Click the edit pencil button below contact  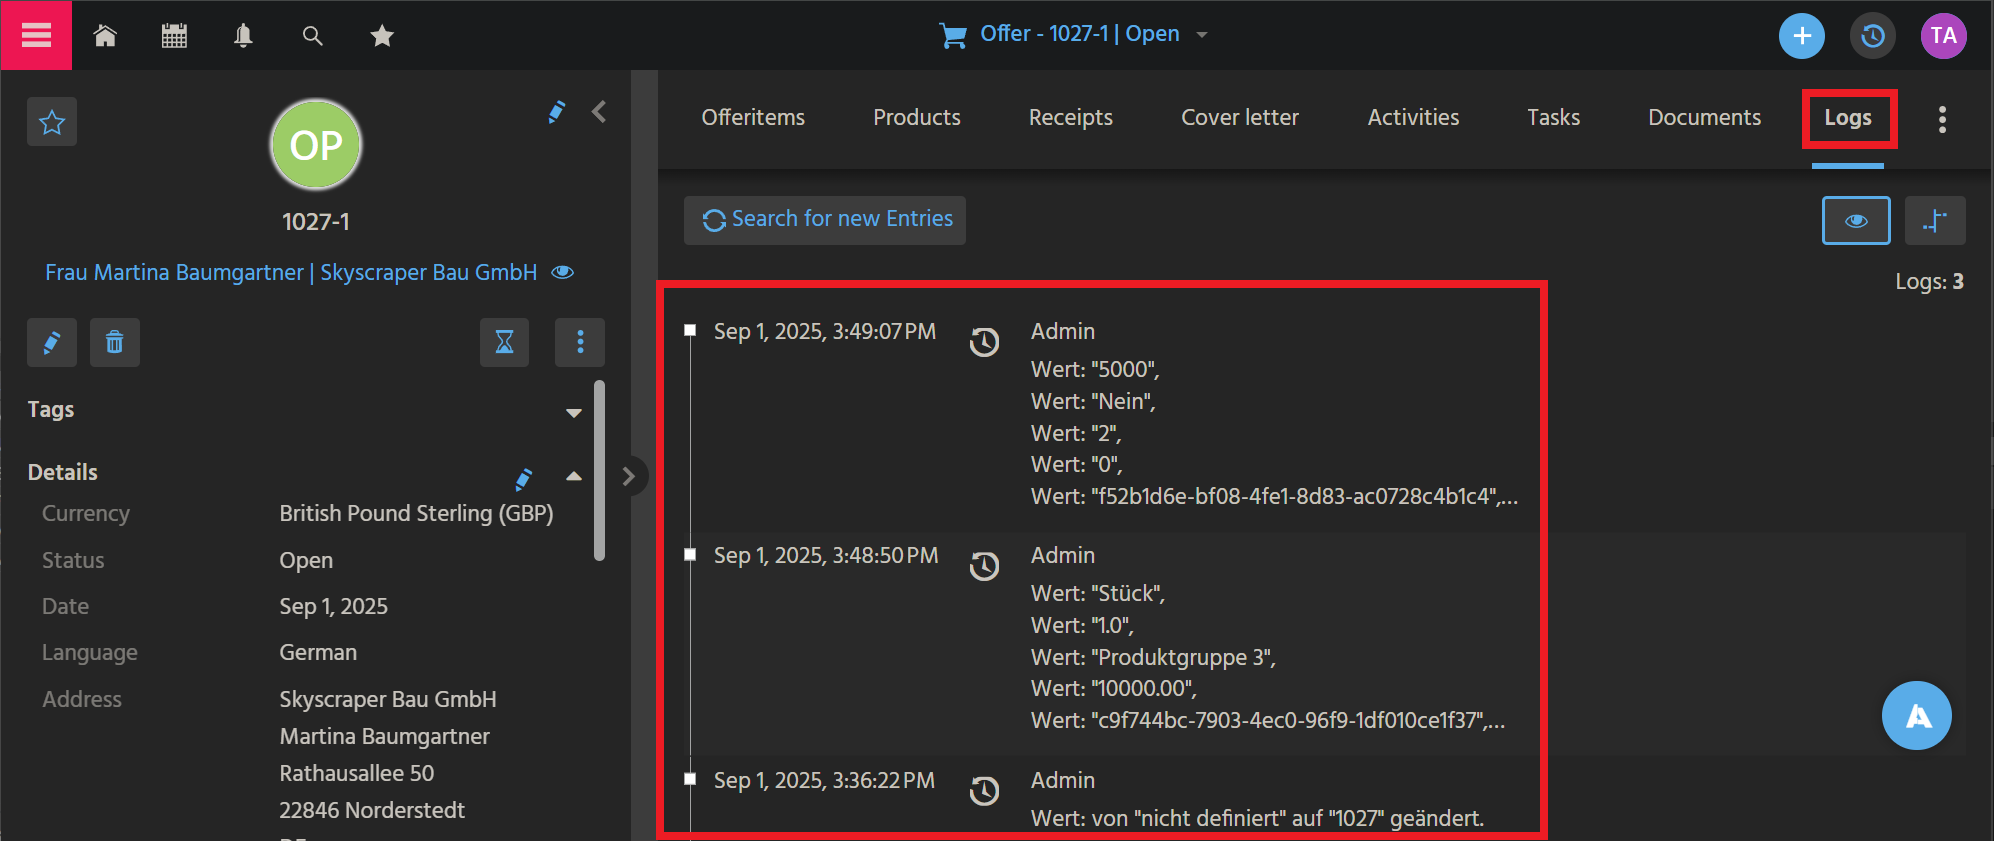(52, 343)
